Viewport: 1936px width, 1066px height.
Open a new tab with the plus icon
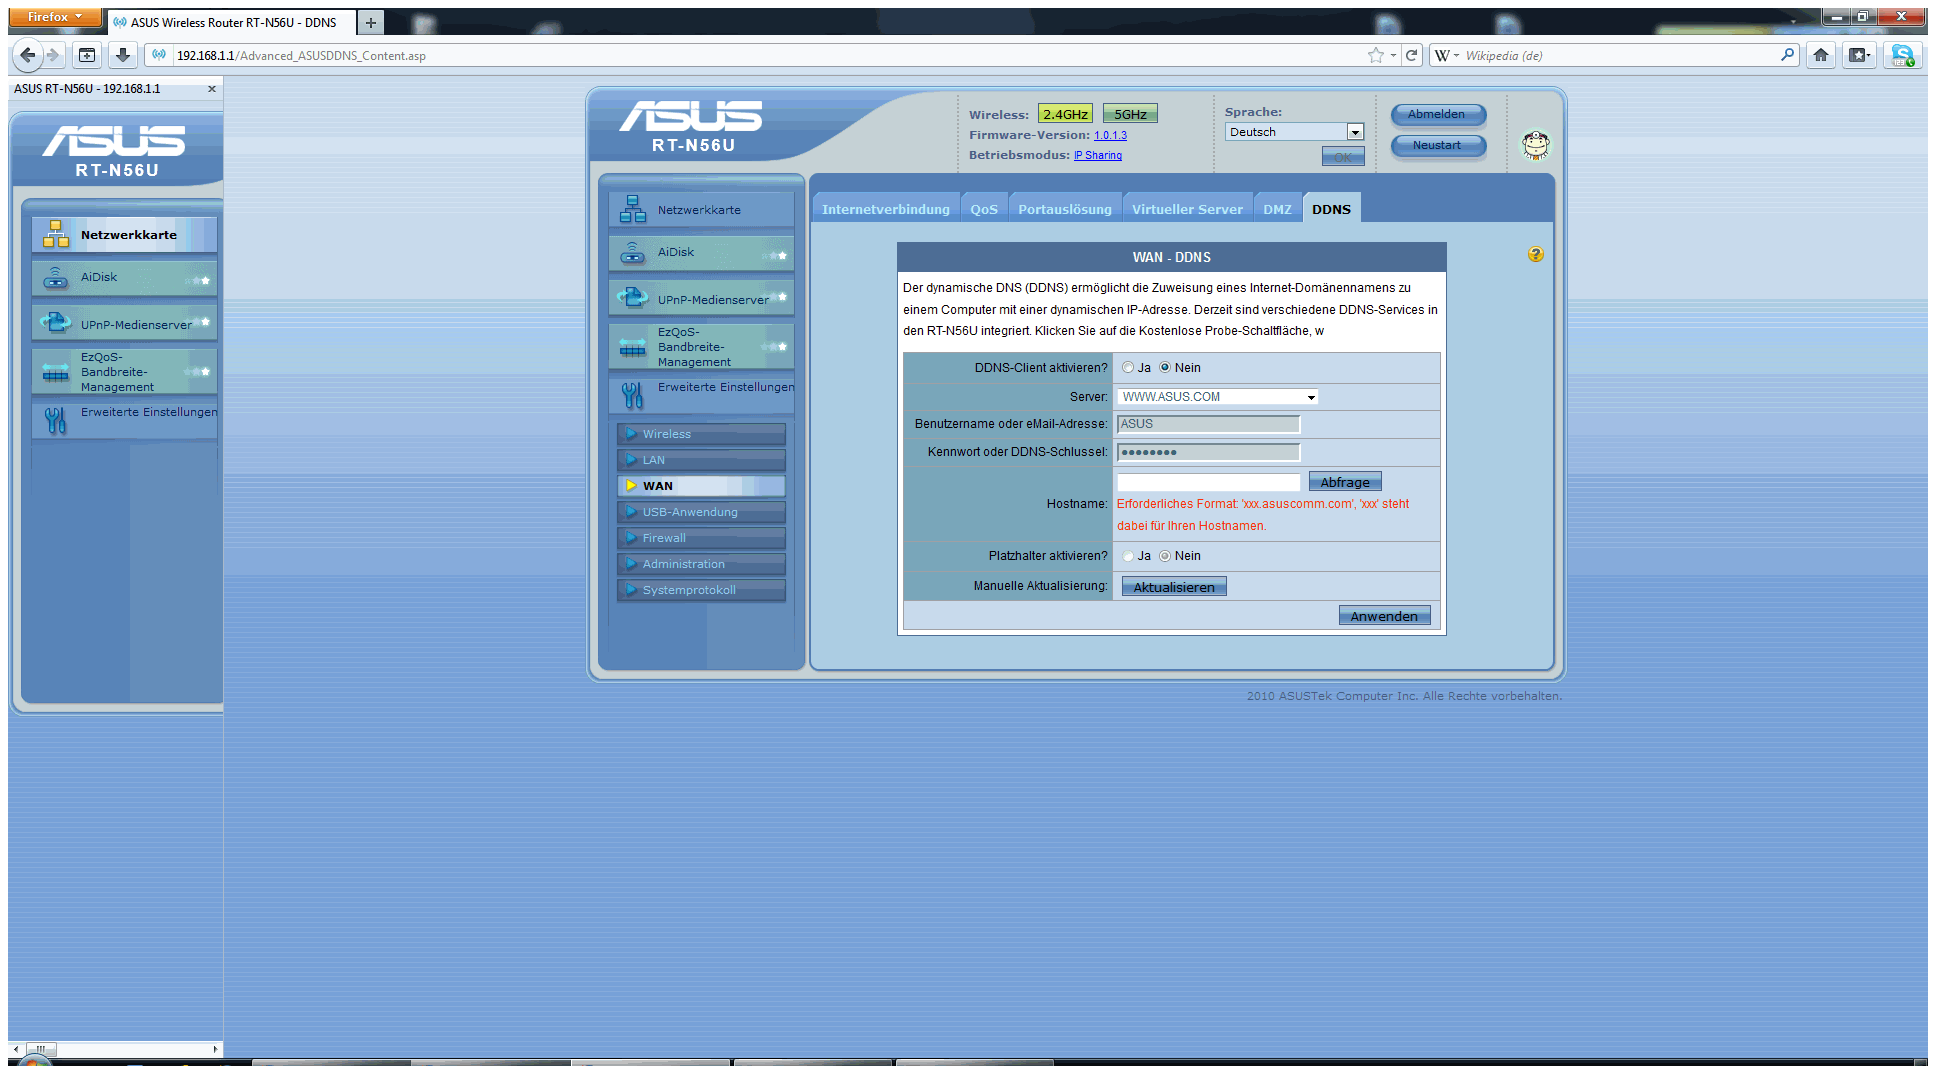point(370,22)
